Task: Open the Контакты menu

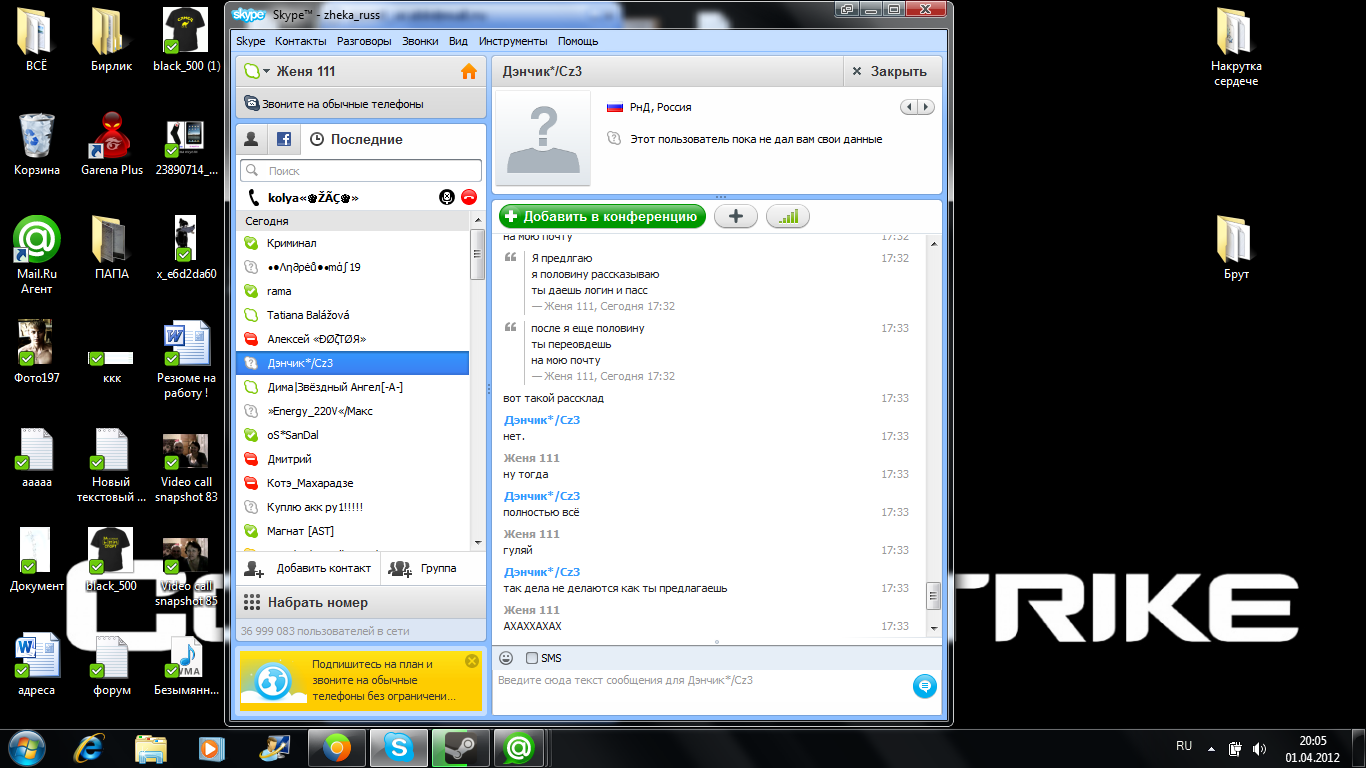Action: [301, 41]
